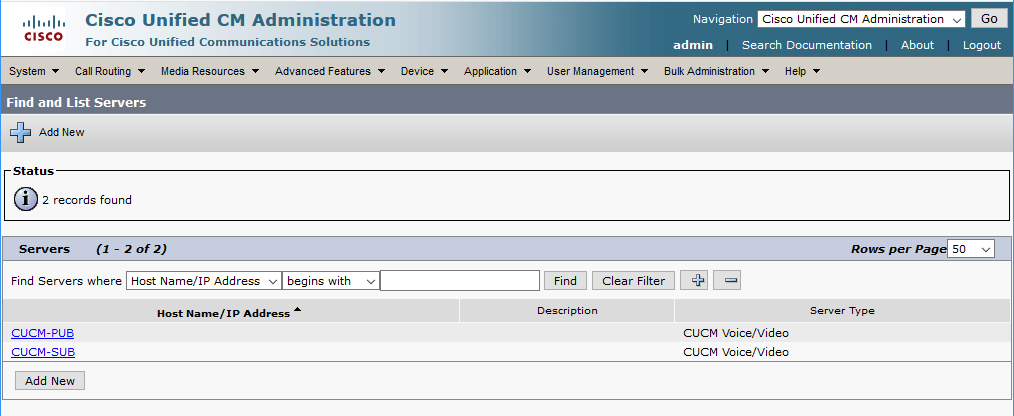The image size is (1014, 416).
Task: Click the information status icon
Action: coord(26,200)
